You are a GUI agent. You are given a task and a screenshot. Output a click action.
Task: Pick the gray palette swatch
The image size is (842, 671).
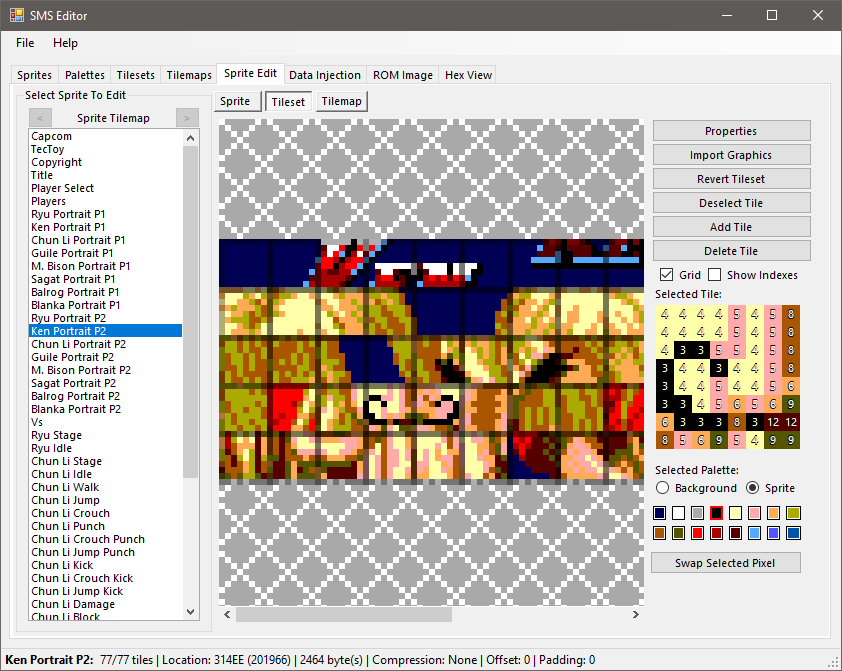pos(698,513)
